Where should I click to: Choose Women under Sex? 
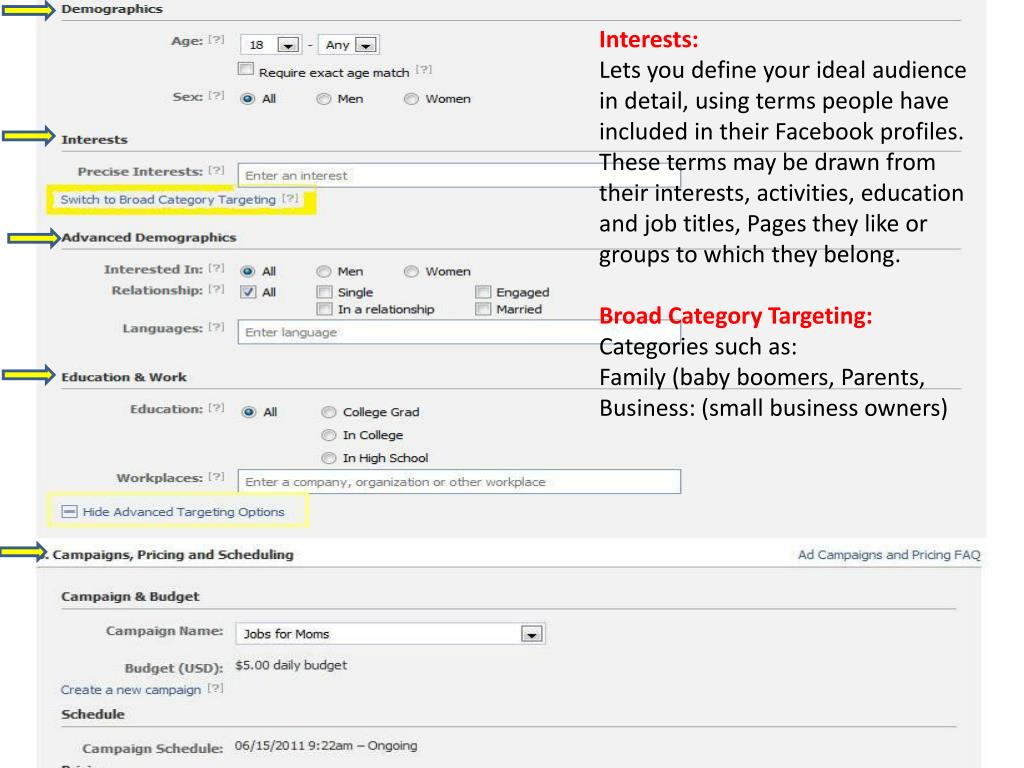[x=411, y=99]
